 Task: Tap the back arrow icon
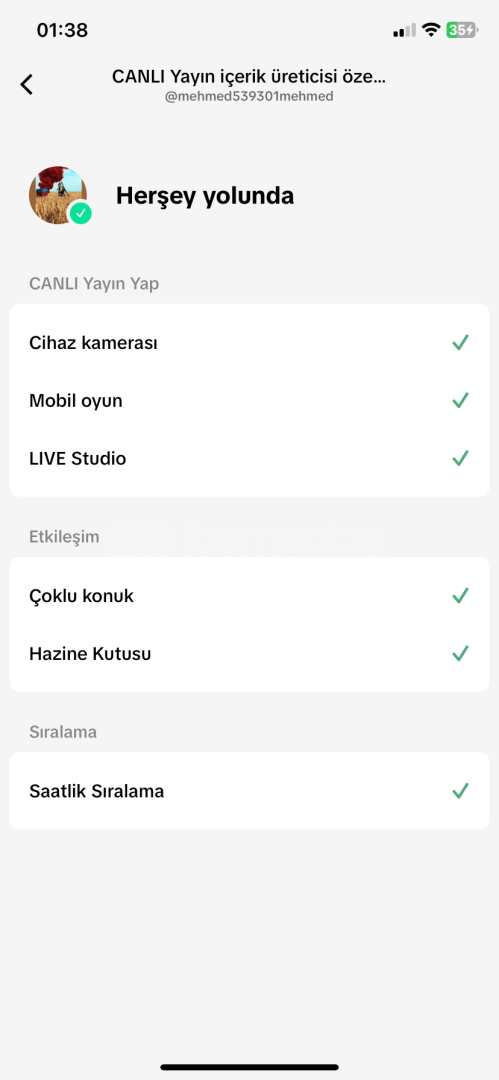click(x=26, y=85)
